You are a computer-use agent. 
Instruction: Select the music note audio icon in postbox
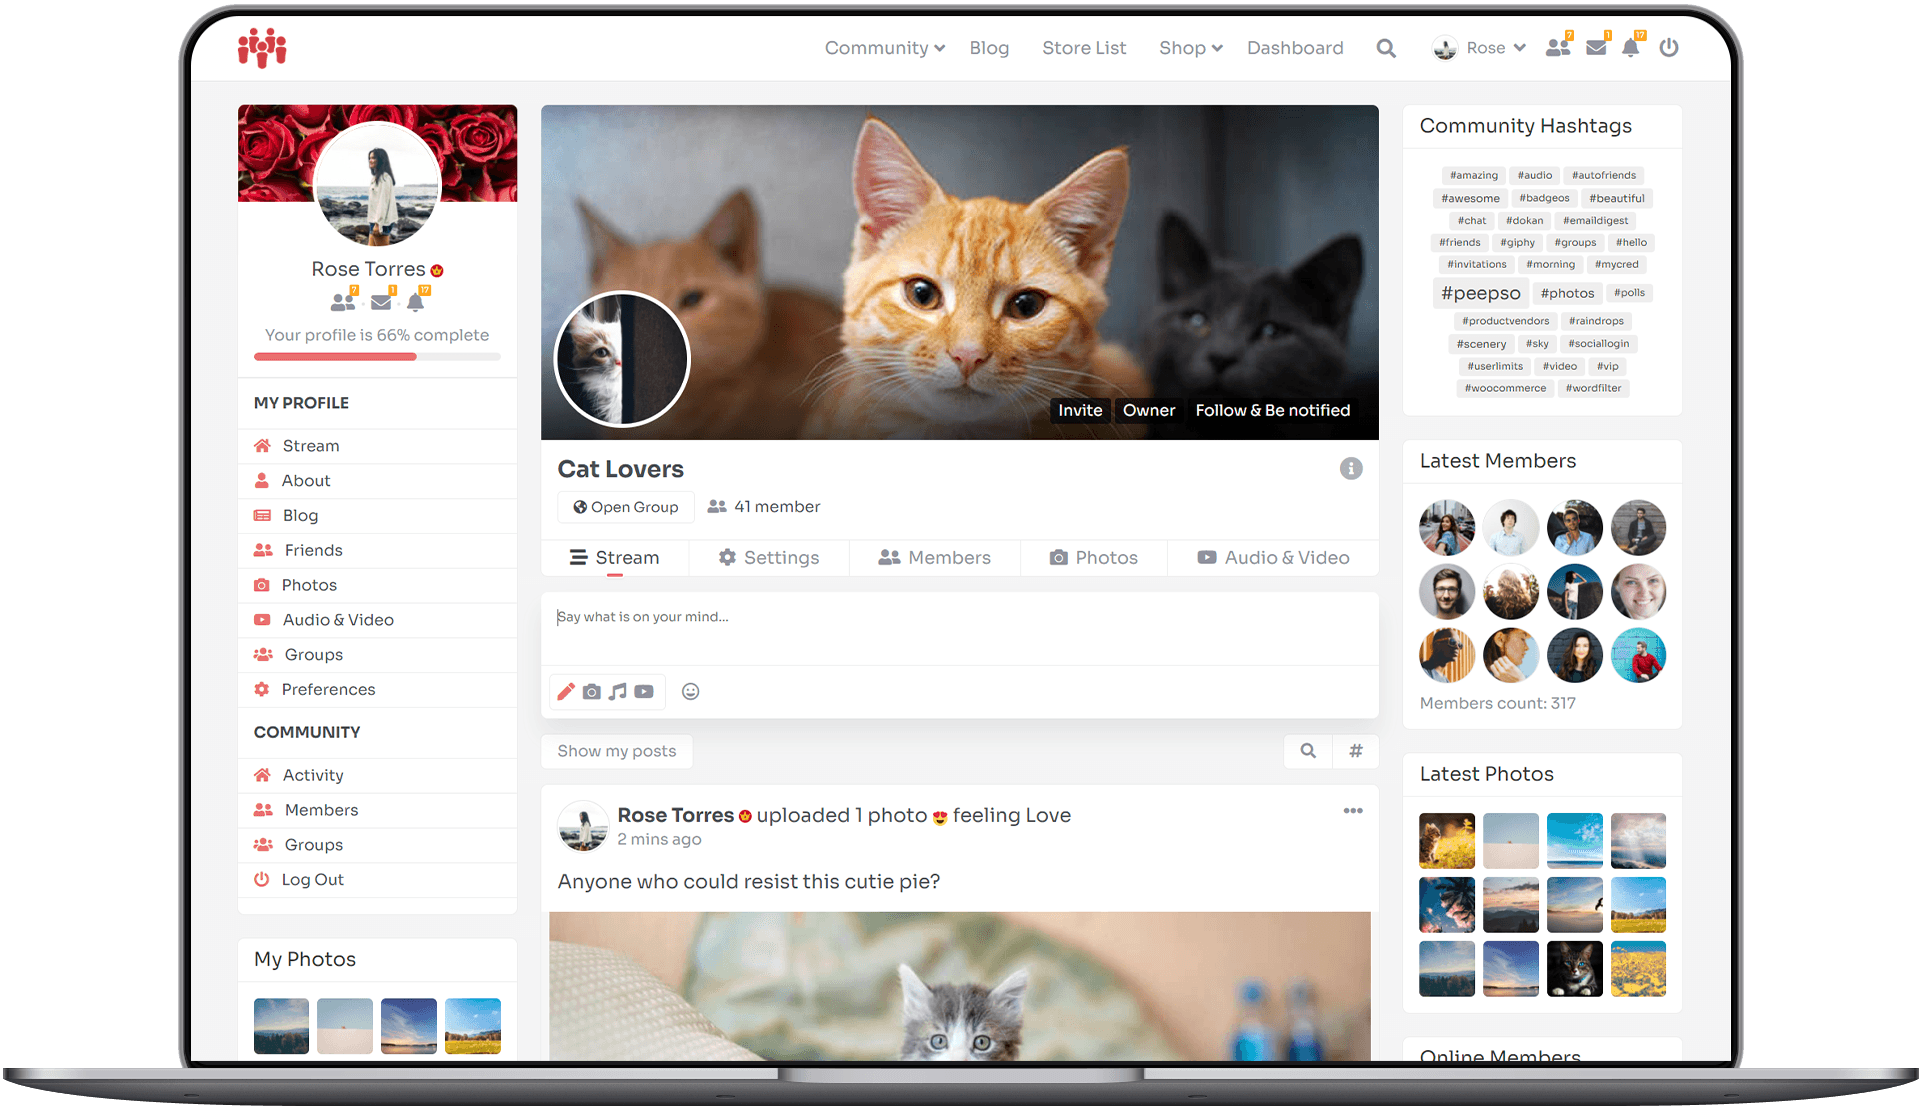point(618,691)
